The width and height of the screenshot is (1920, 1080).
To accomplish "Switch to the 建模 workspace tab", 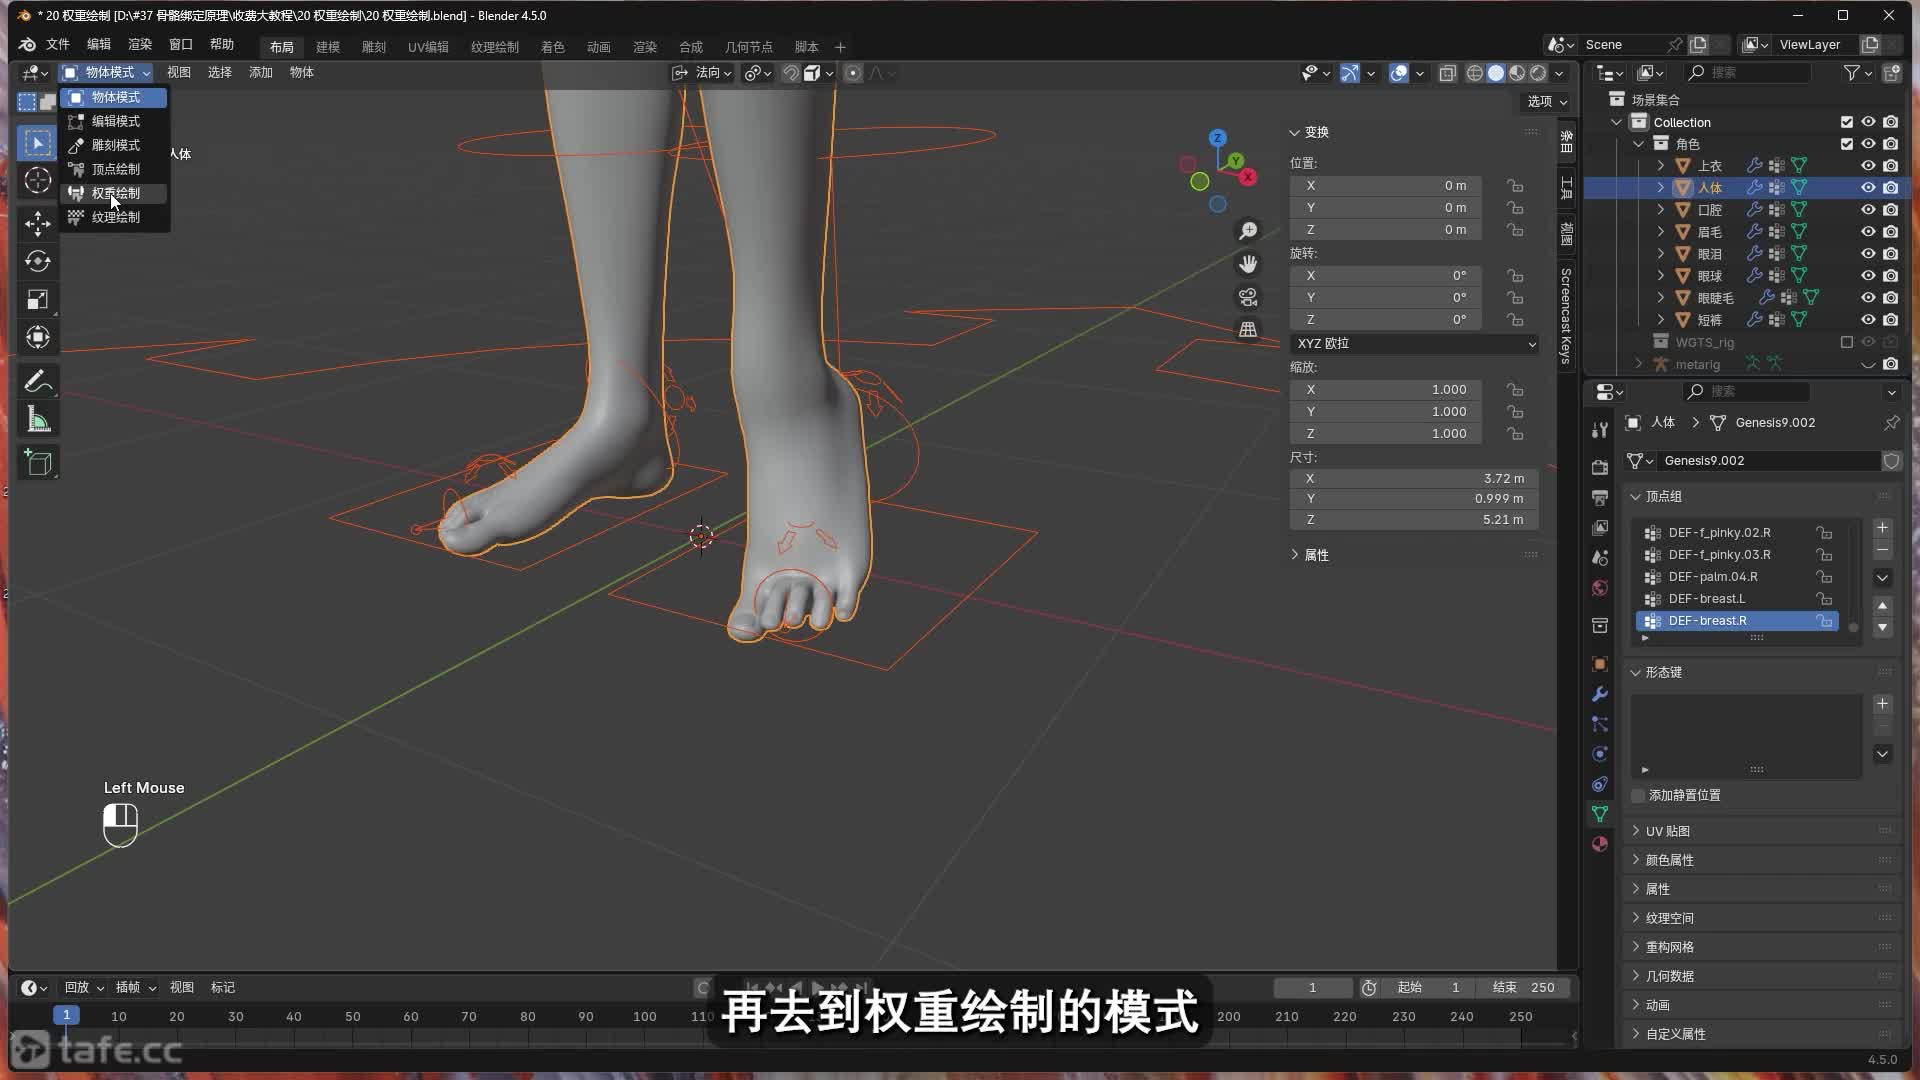I will (328, 47).
